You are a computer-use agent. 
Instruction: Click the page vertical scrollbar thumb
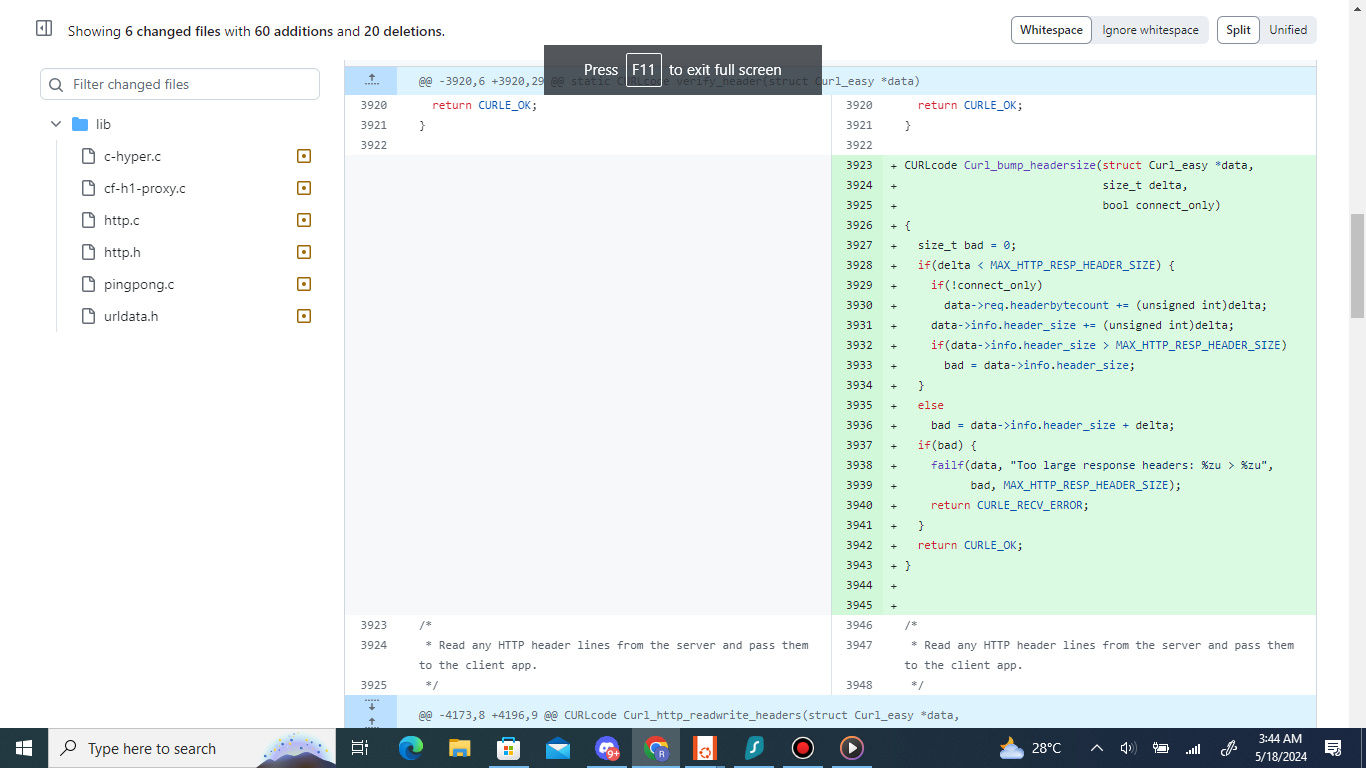tap(1357, 265)
